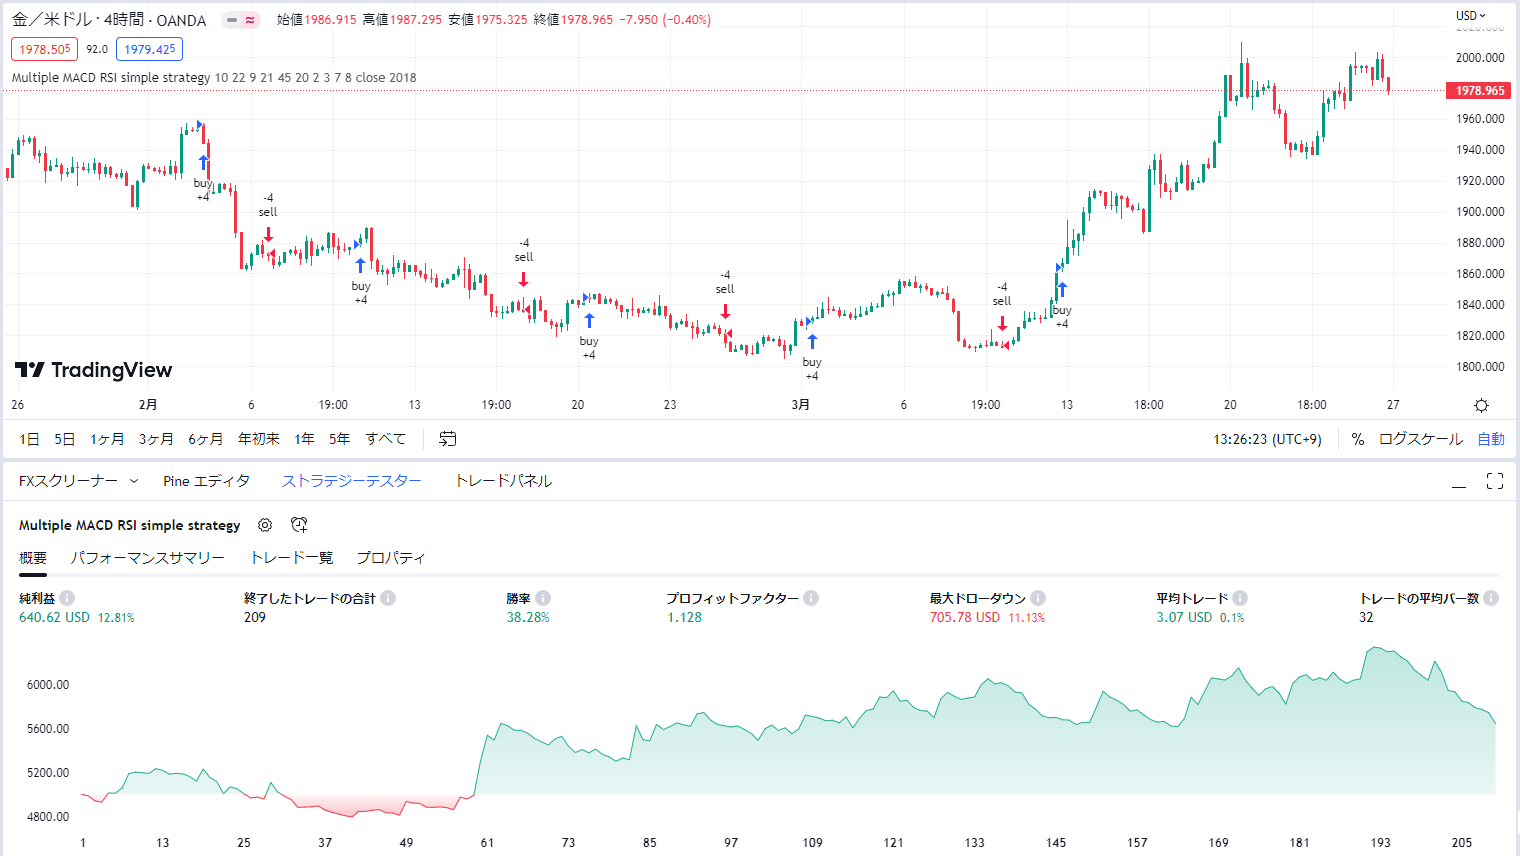Click net profit value 640.62 USD

click(54, 617)
